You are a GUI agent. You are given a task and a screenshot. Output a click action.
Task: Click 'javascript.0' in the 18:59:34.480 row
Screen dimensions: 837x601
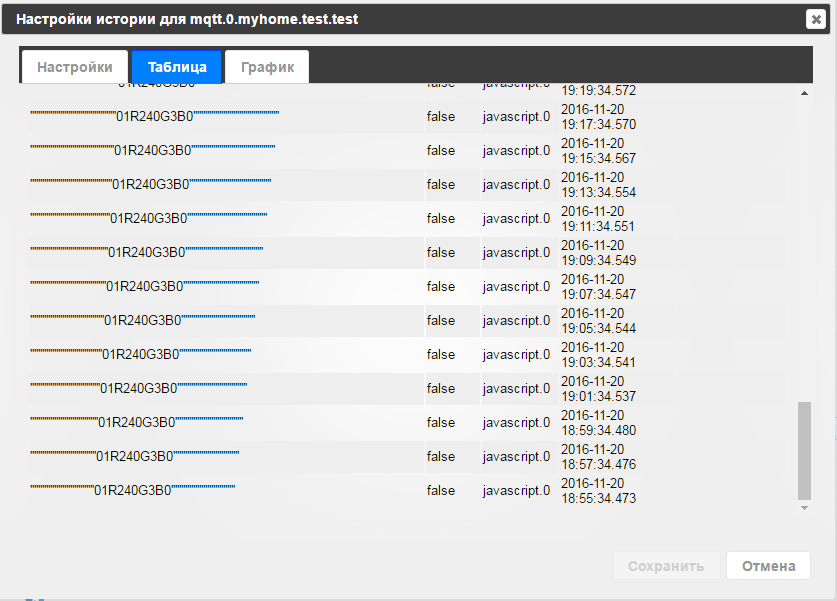pyautogui.click(x=516, y=423)
